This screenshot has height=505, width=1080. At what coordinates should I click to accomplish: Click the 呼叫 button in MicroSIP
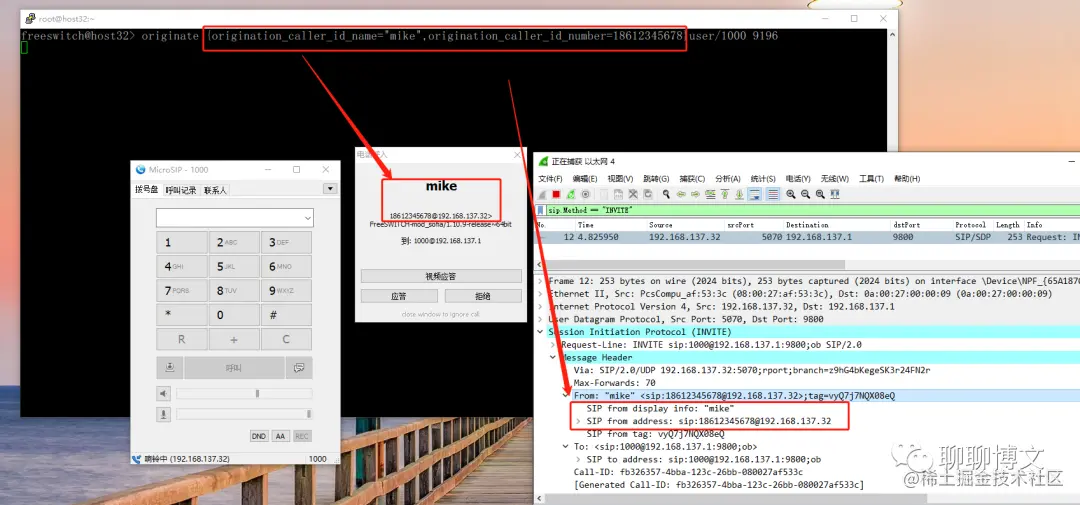click(234, 368)
